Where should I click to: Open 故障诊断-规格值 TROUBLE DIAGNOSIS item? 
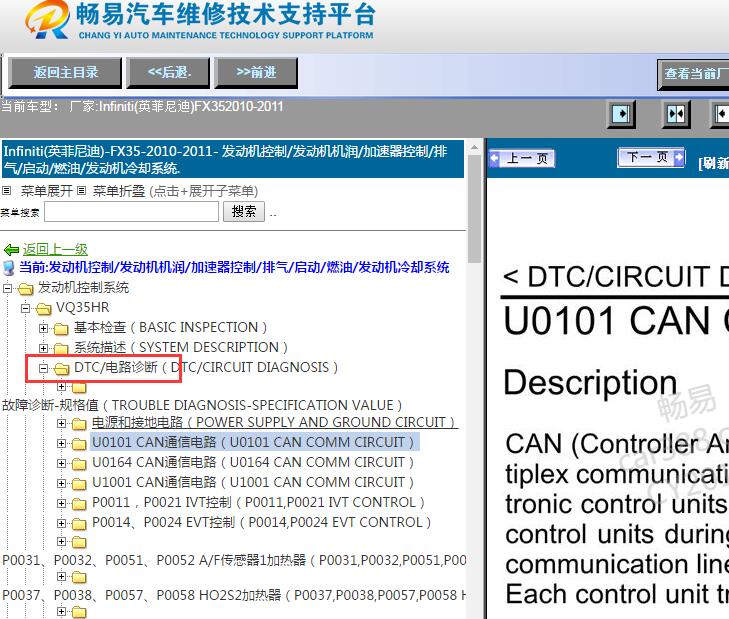[x=202, y=406]
